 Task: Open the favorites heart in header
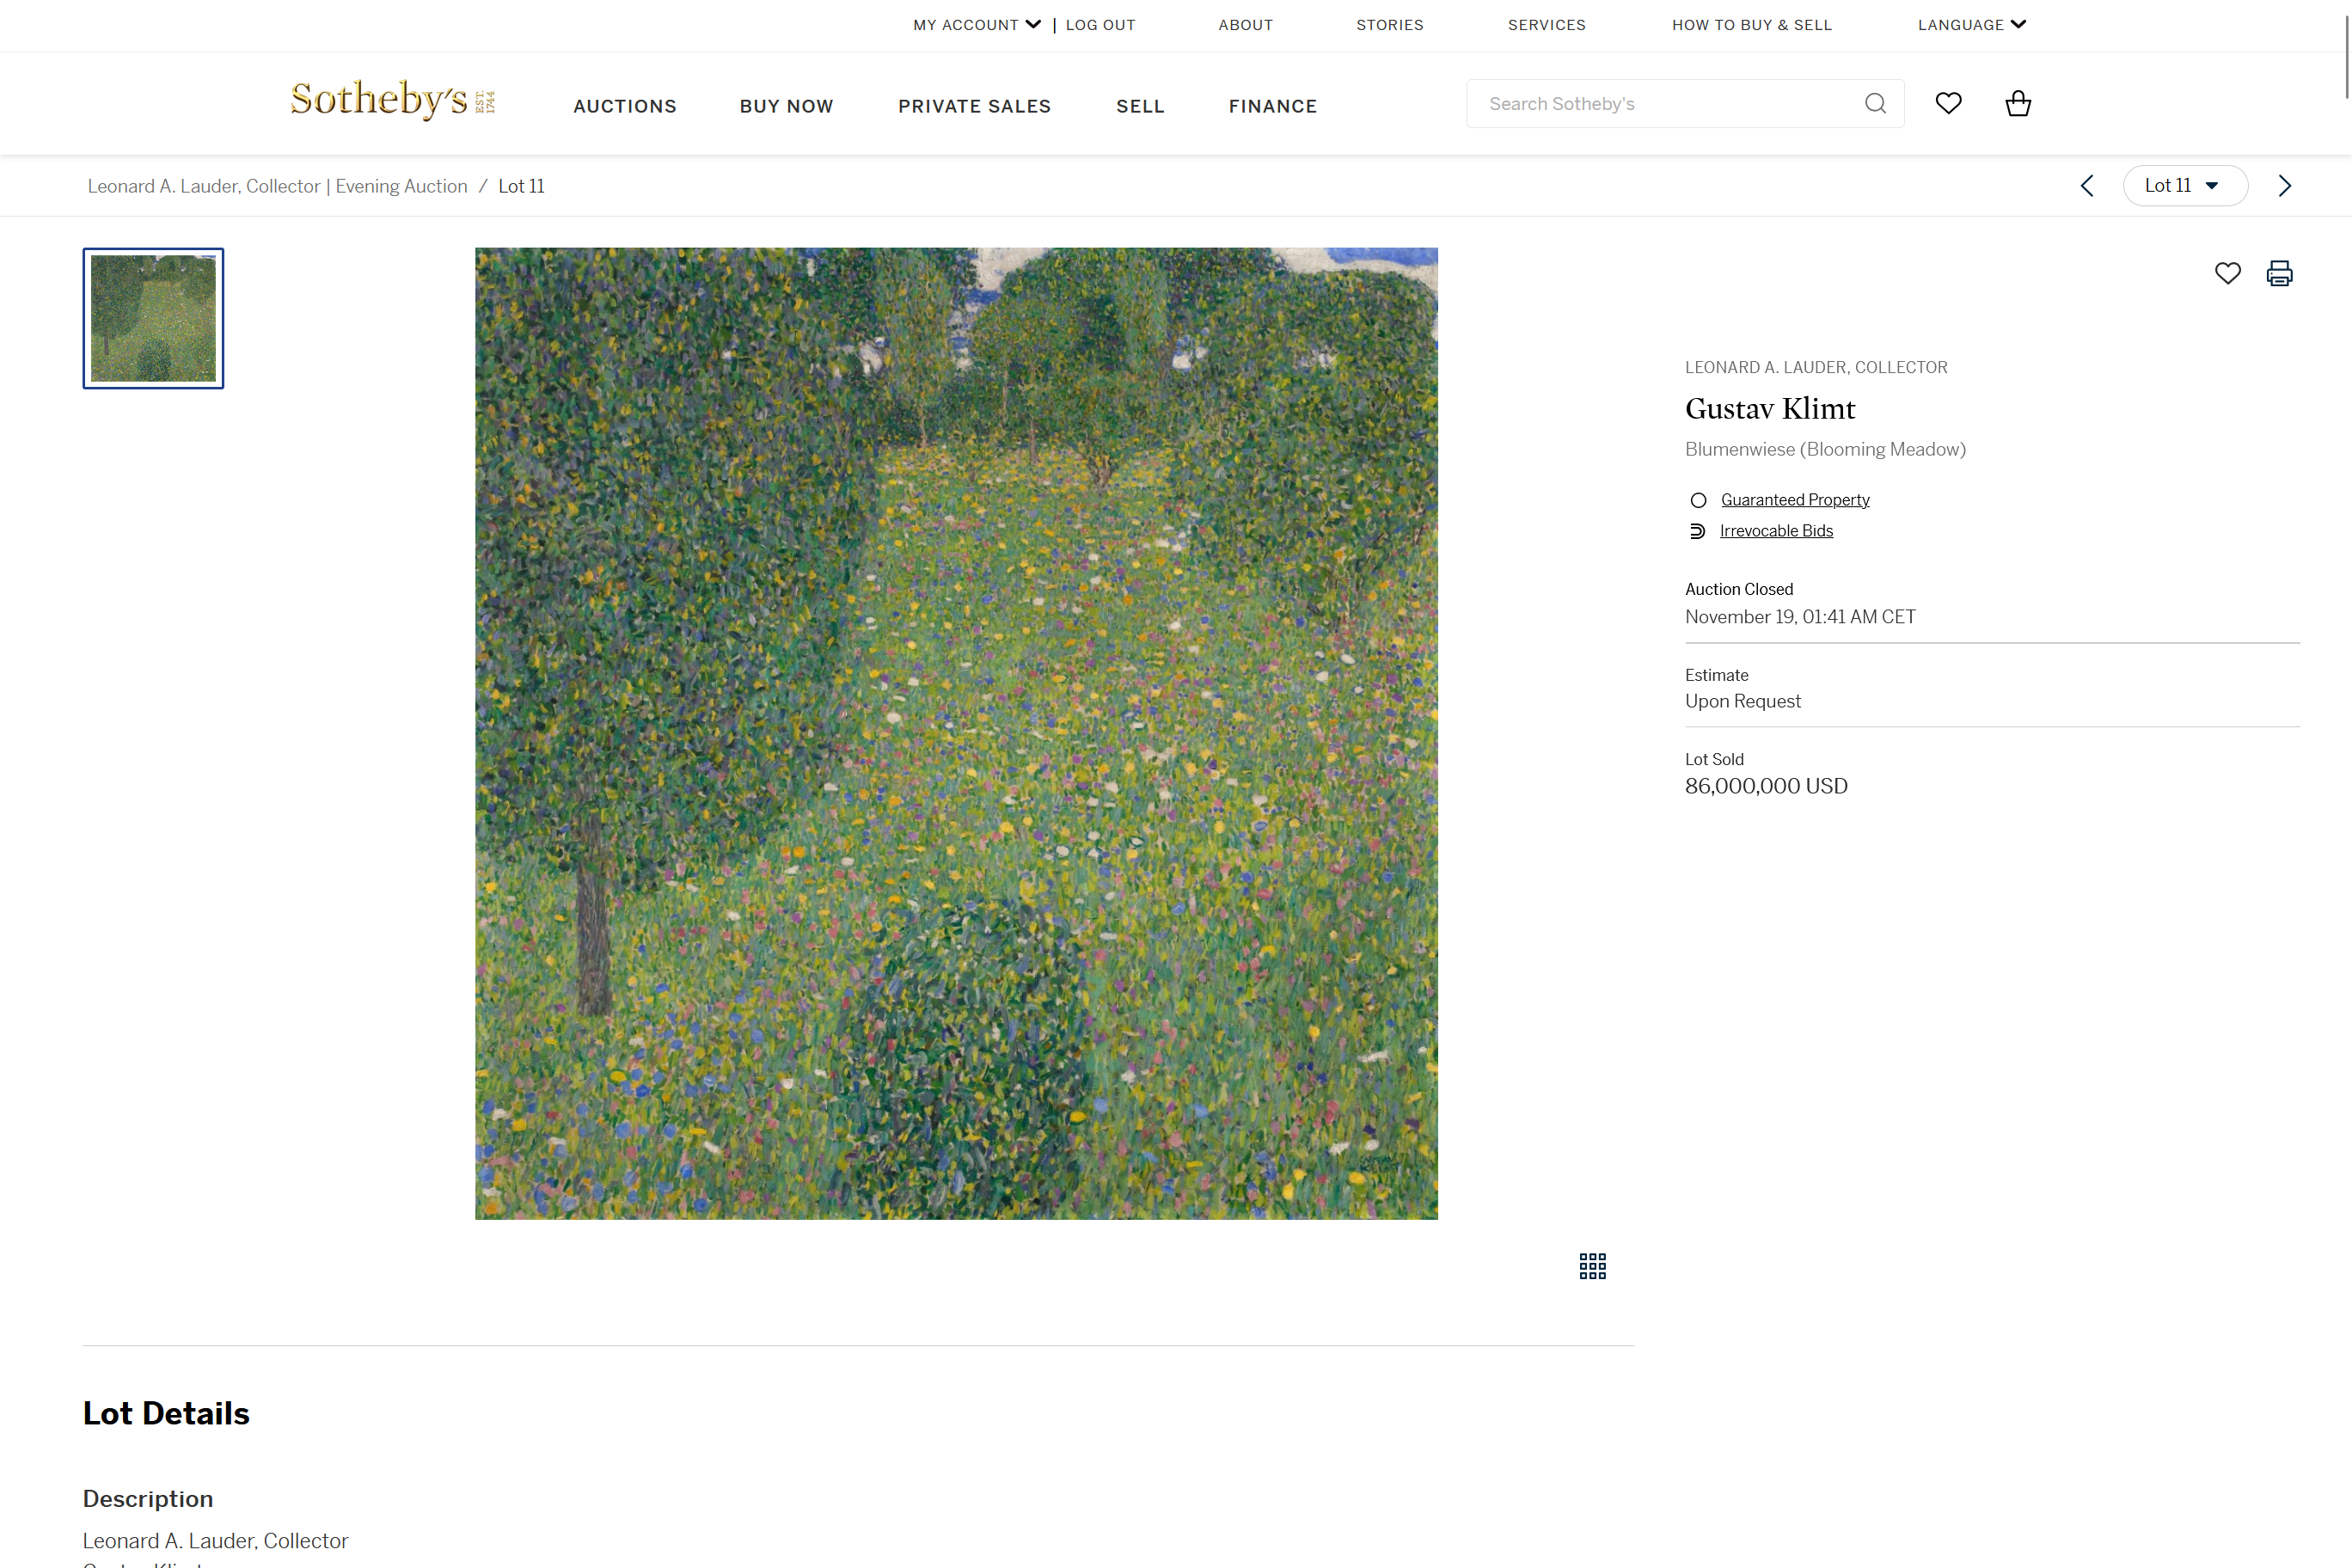point(1948,103)
